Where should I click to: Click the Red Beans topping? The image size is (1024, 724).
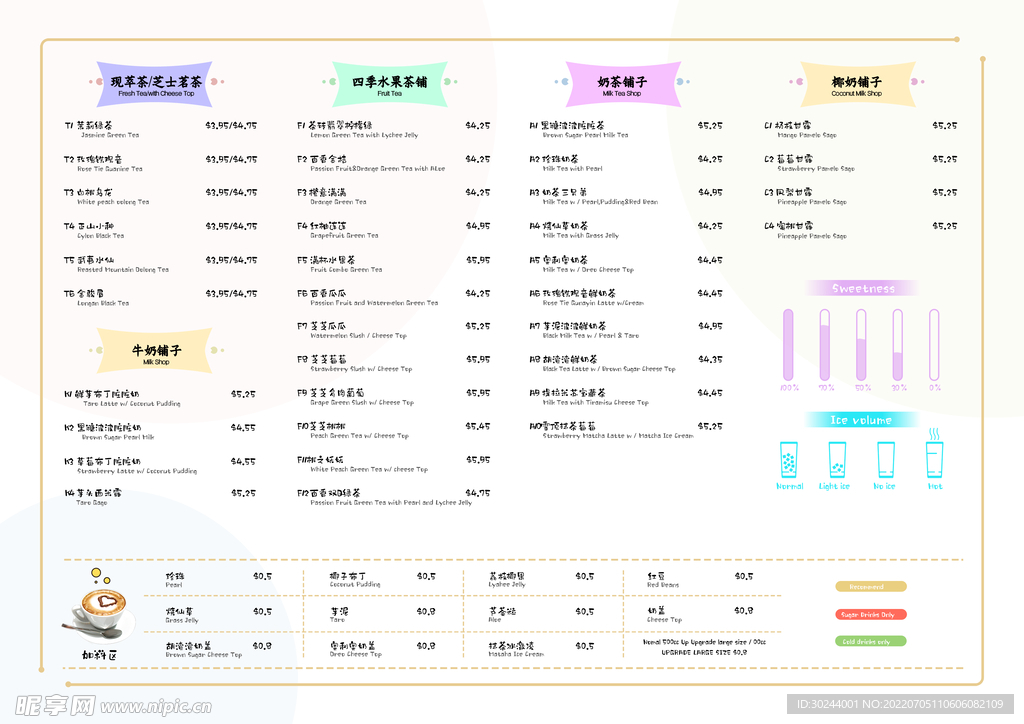[x=700, y=580]
